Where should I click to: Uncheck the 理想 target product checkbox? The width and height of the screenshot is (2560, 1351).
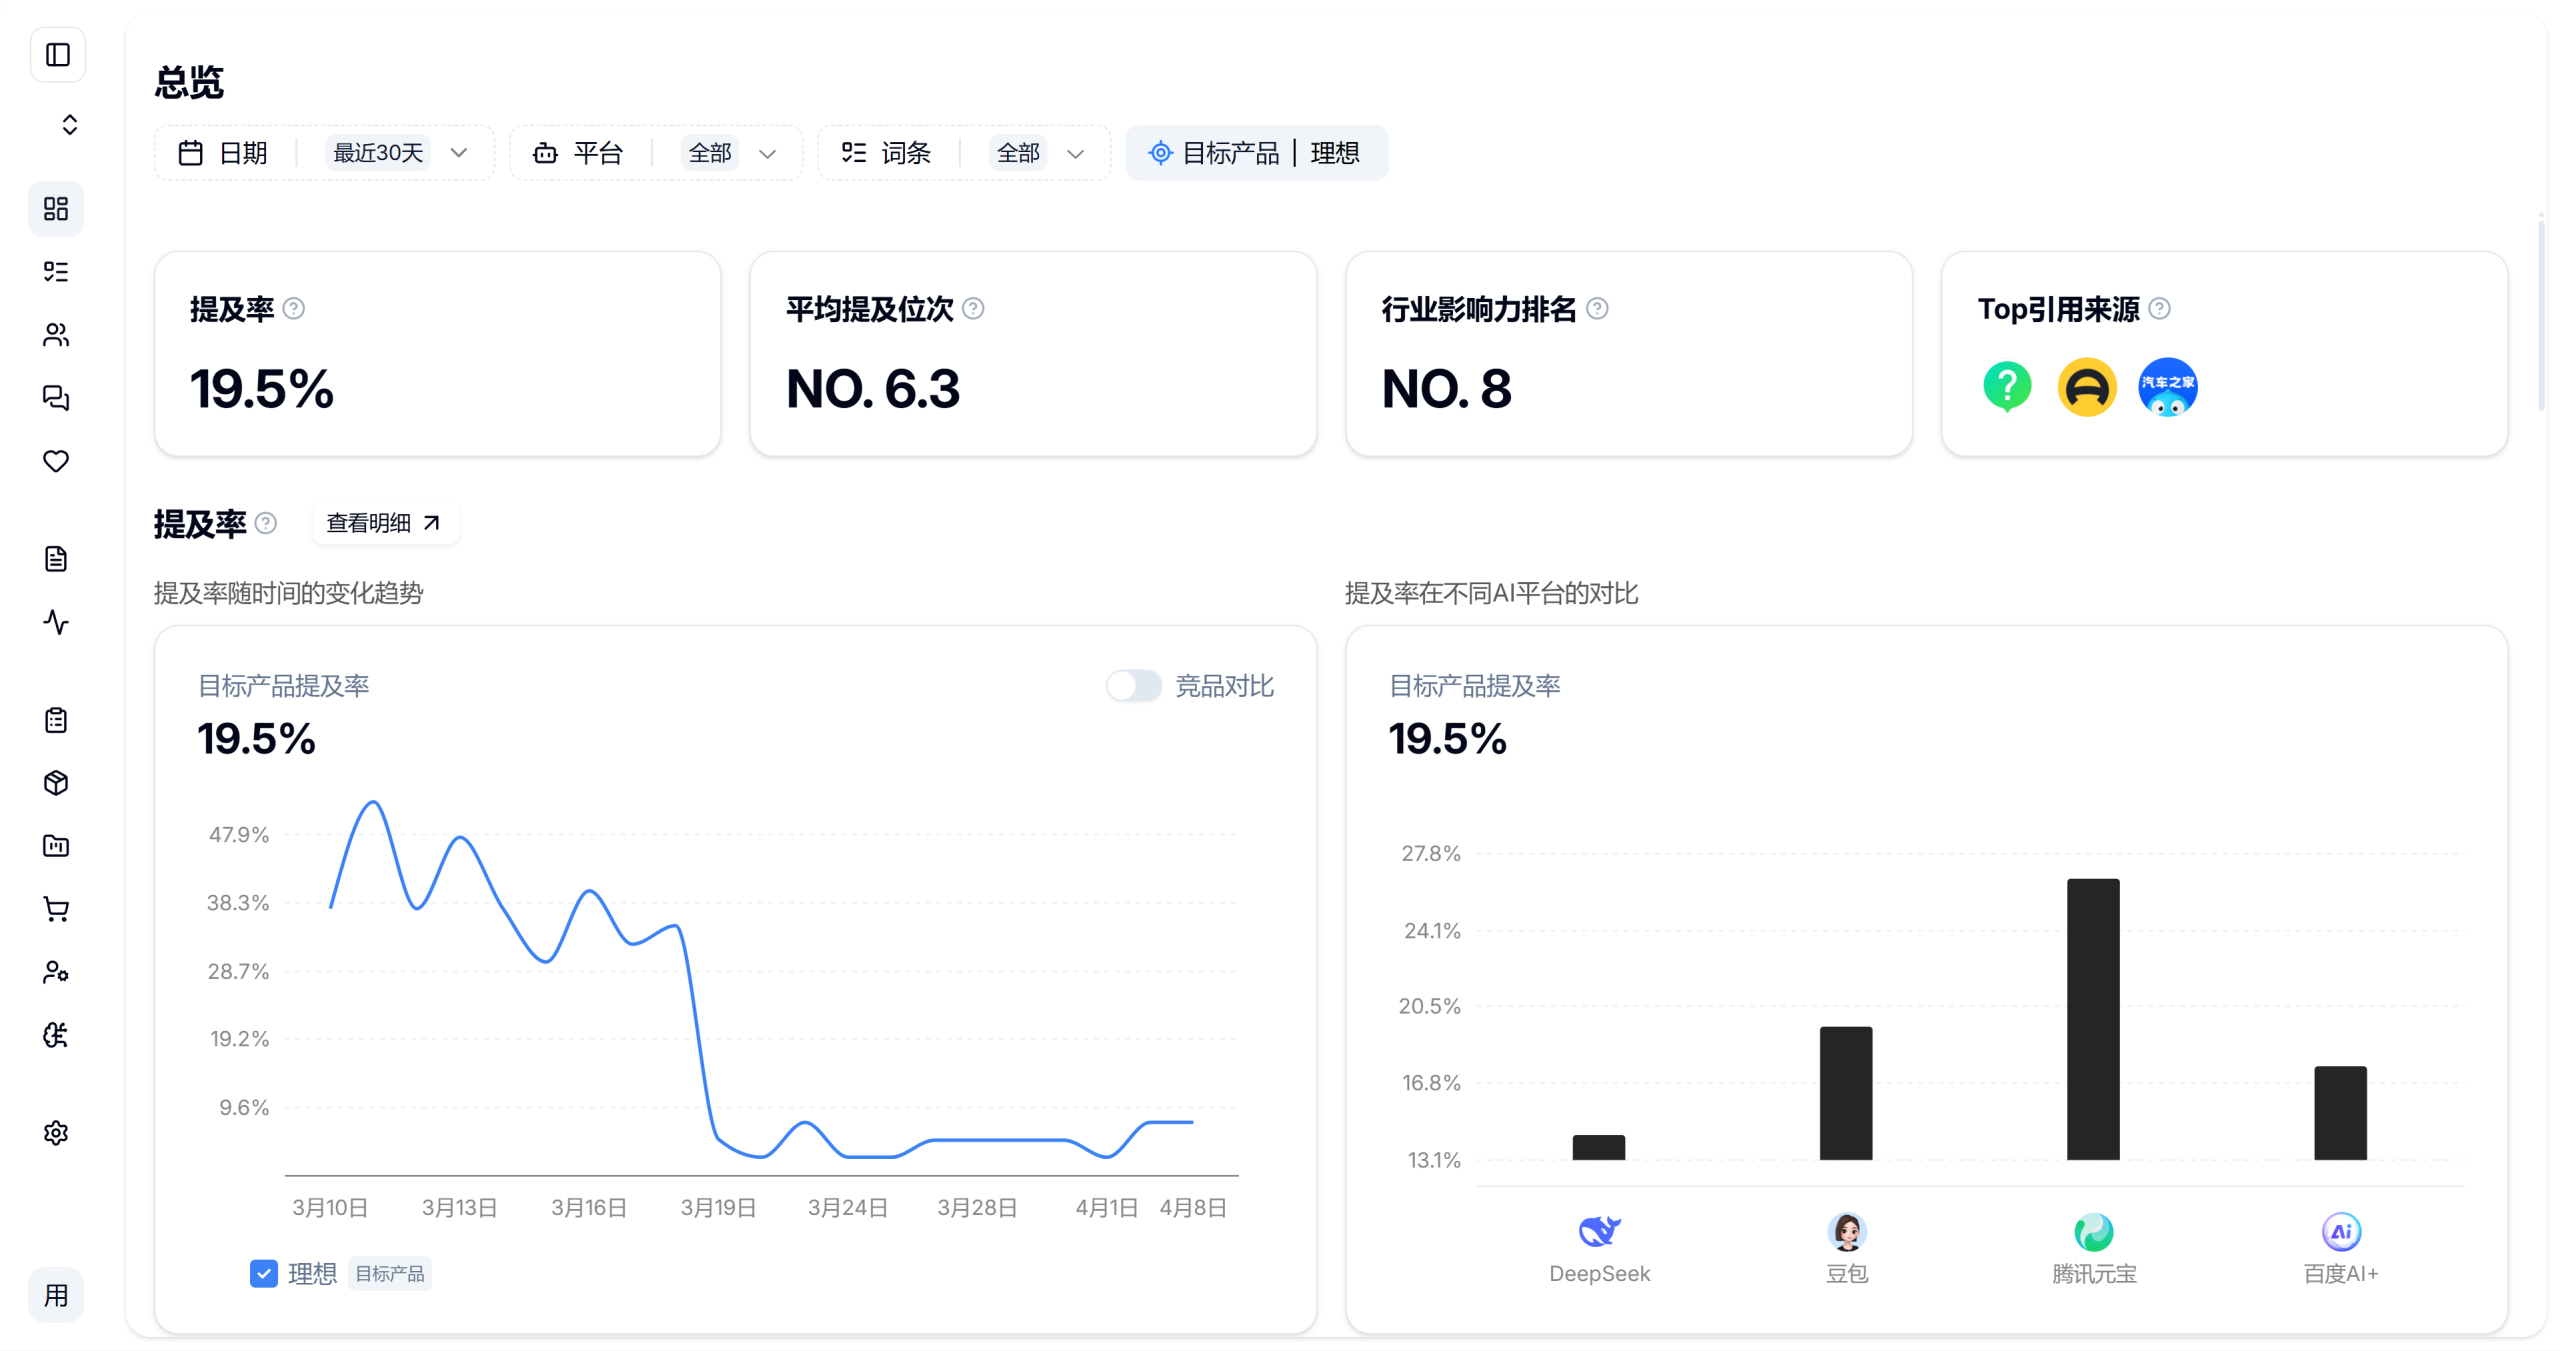coord(263,1273)
